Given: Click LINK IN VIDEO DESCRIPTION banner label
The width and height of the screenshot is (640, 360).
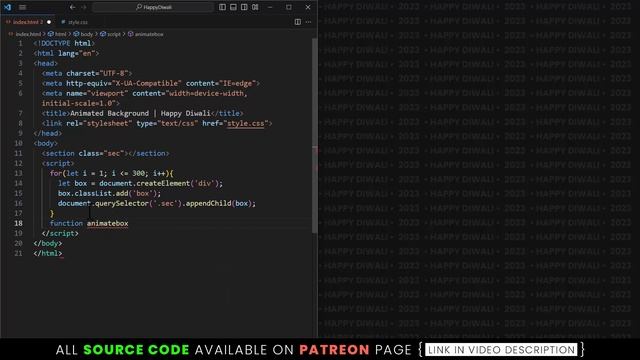Looking at the screenshot, I should click(x=501, y=350).
